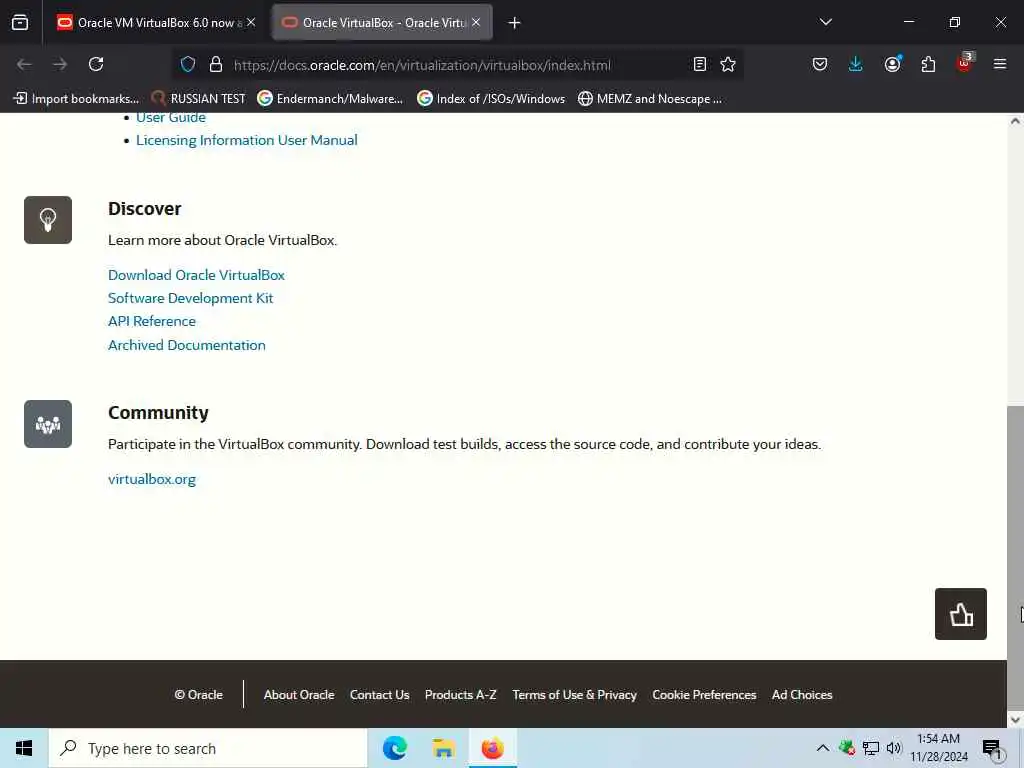1024x768 pixels.
Task: View site security padlock info
Action: 216,64
